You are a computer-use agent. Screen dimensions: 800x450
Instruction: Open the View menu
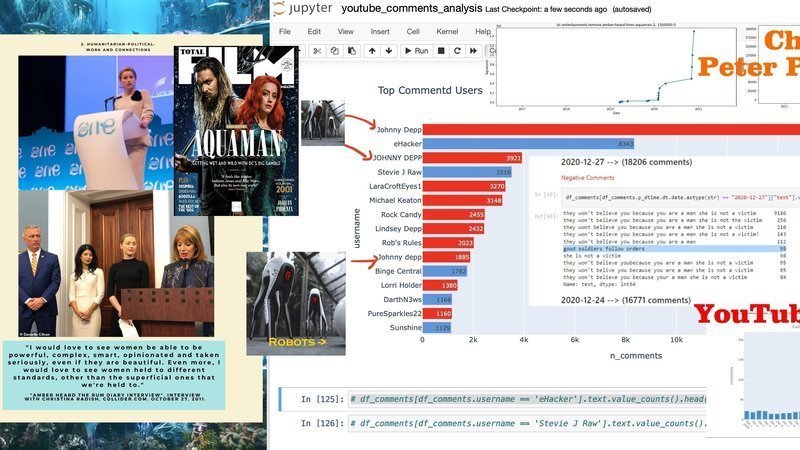tap(346, 31)
